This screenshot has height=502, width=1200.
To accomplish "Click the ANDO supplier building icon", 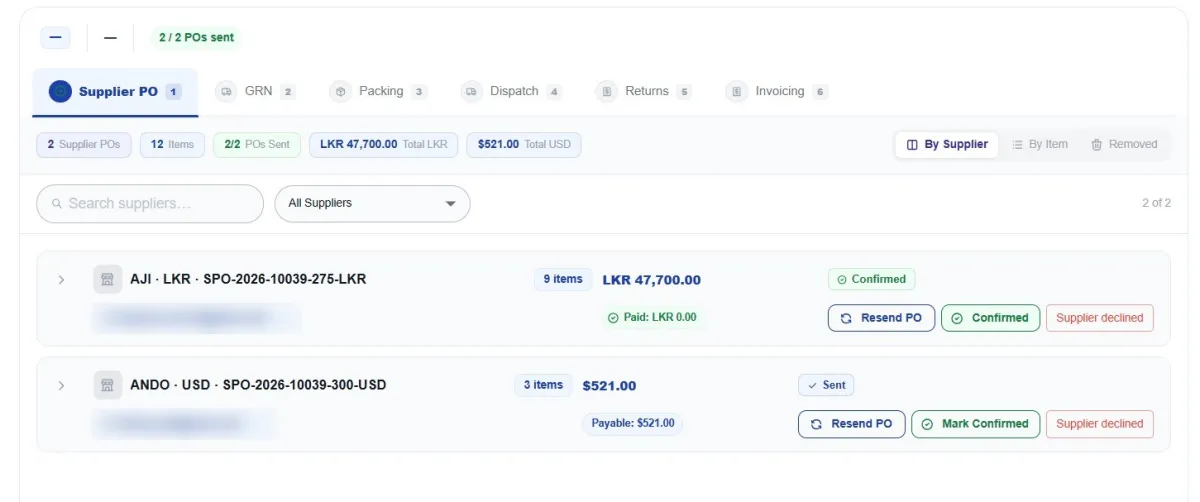I will (x=108, y=385).
